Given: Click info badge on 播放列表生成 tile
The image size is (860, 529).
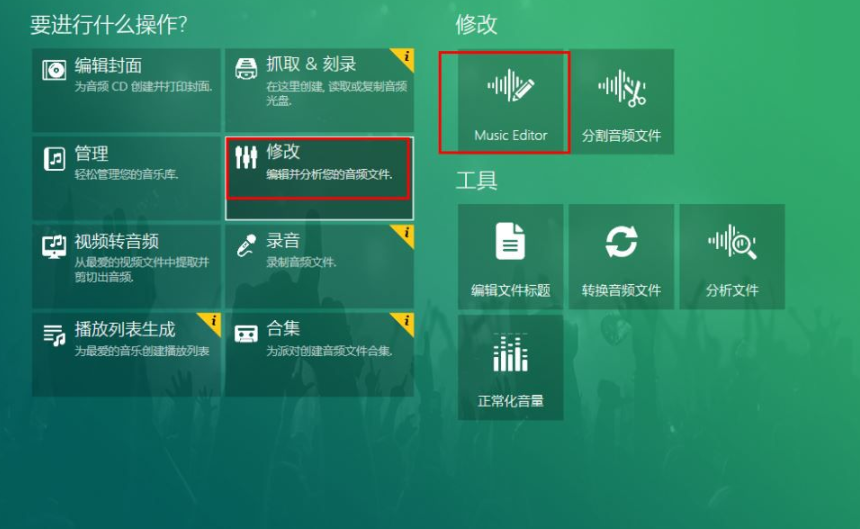Looking at the screenshot, I should 212,321.
